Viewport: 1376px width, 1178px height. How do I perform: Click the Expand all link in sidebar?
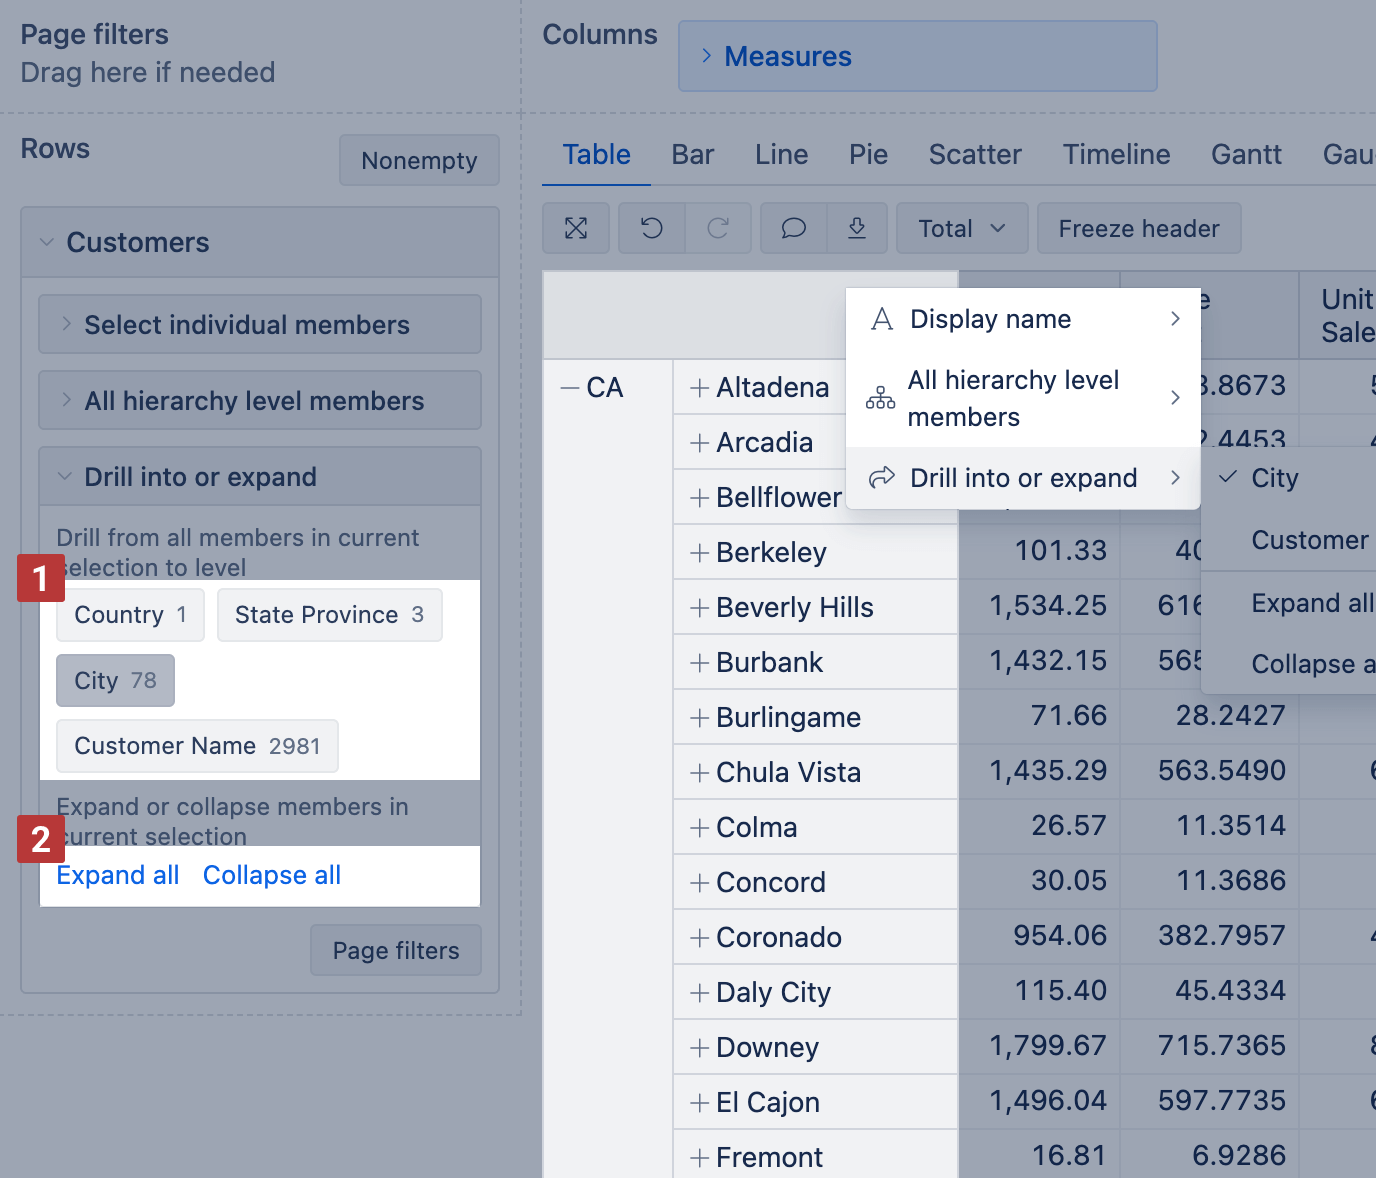click(x=118, y=875)
